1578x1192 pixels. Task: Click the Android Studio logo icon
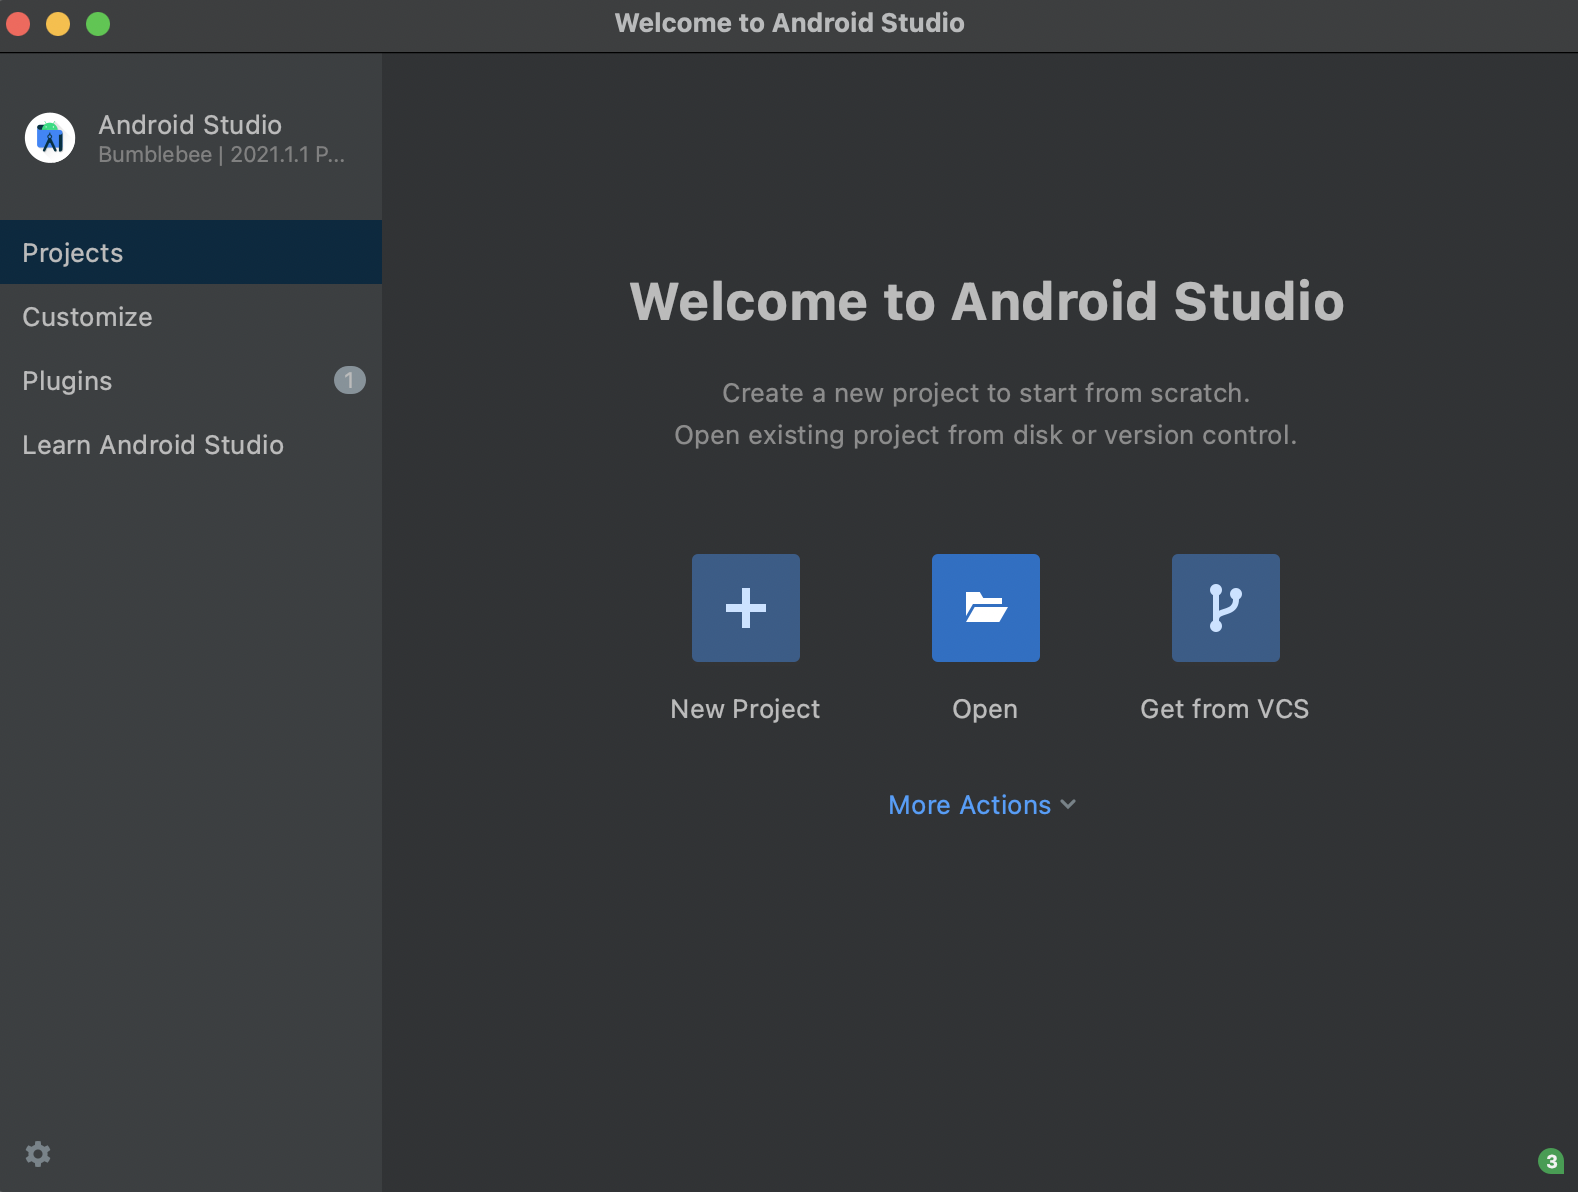click(x=50, y=138)
